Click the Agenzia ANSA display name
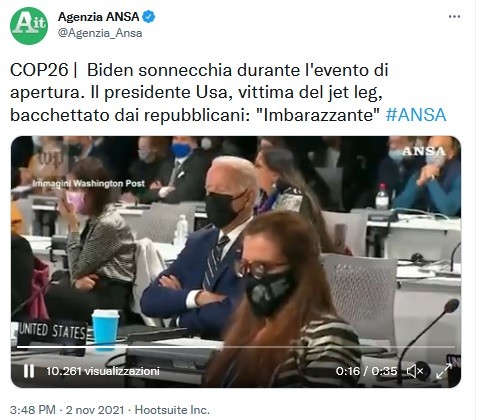This screenshot has width=485, height=420. pyautogui.click(x=99, y=17)
